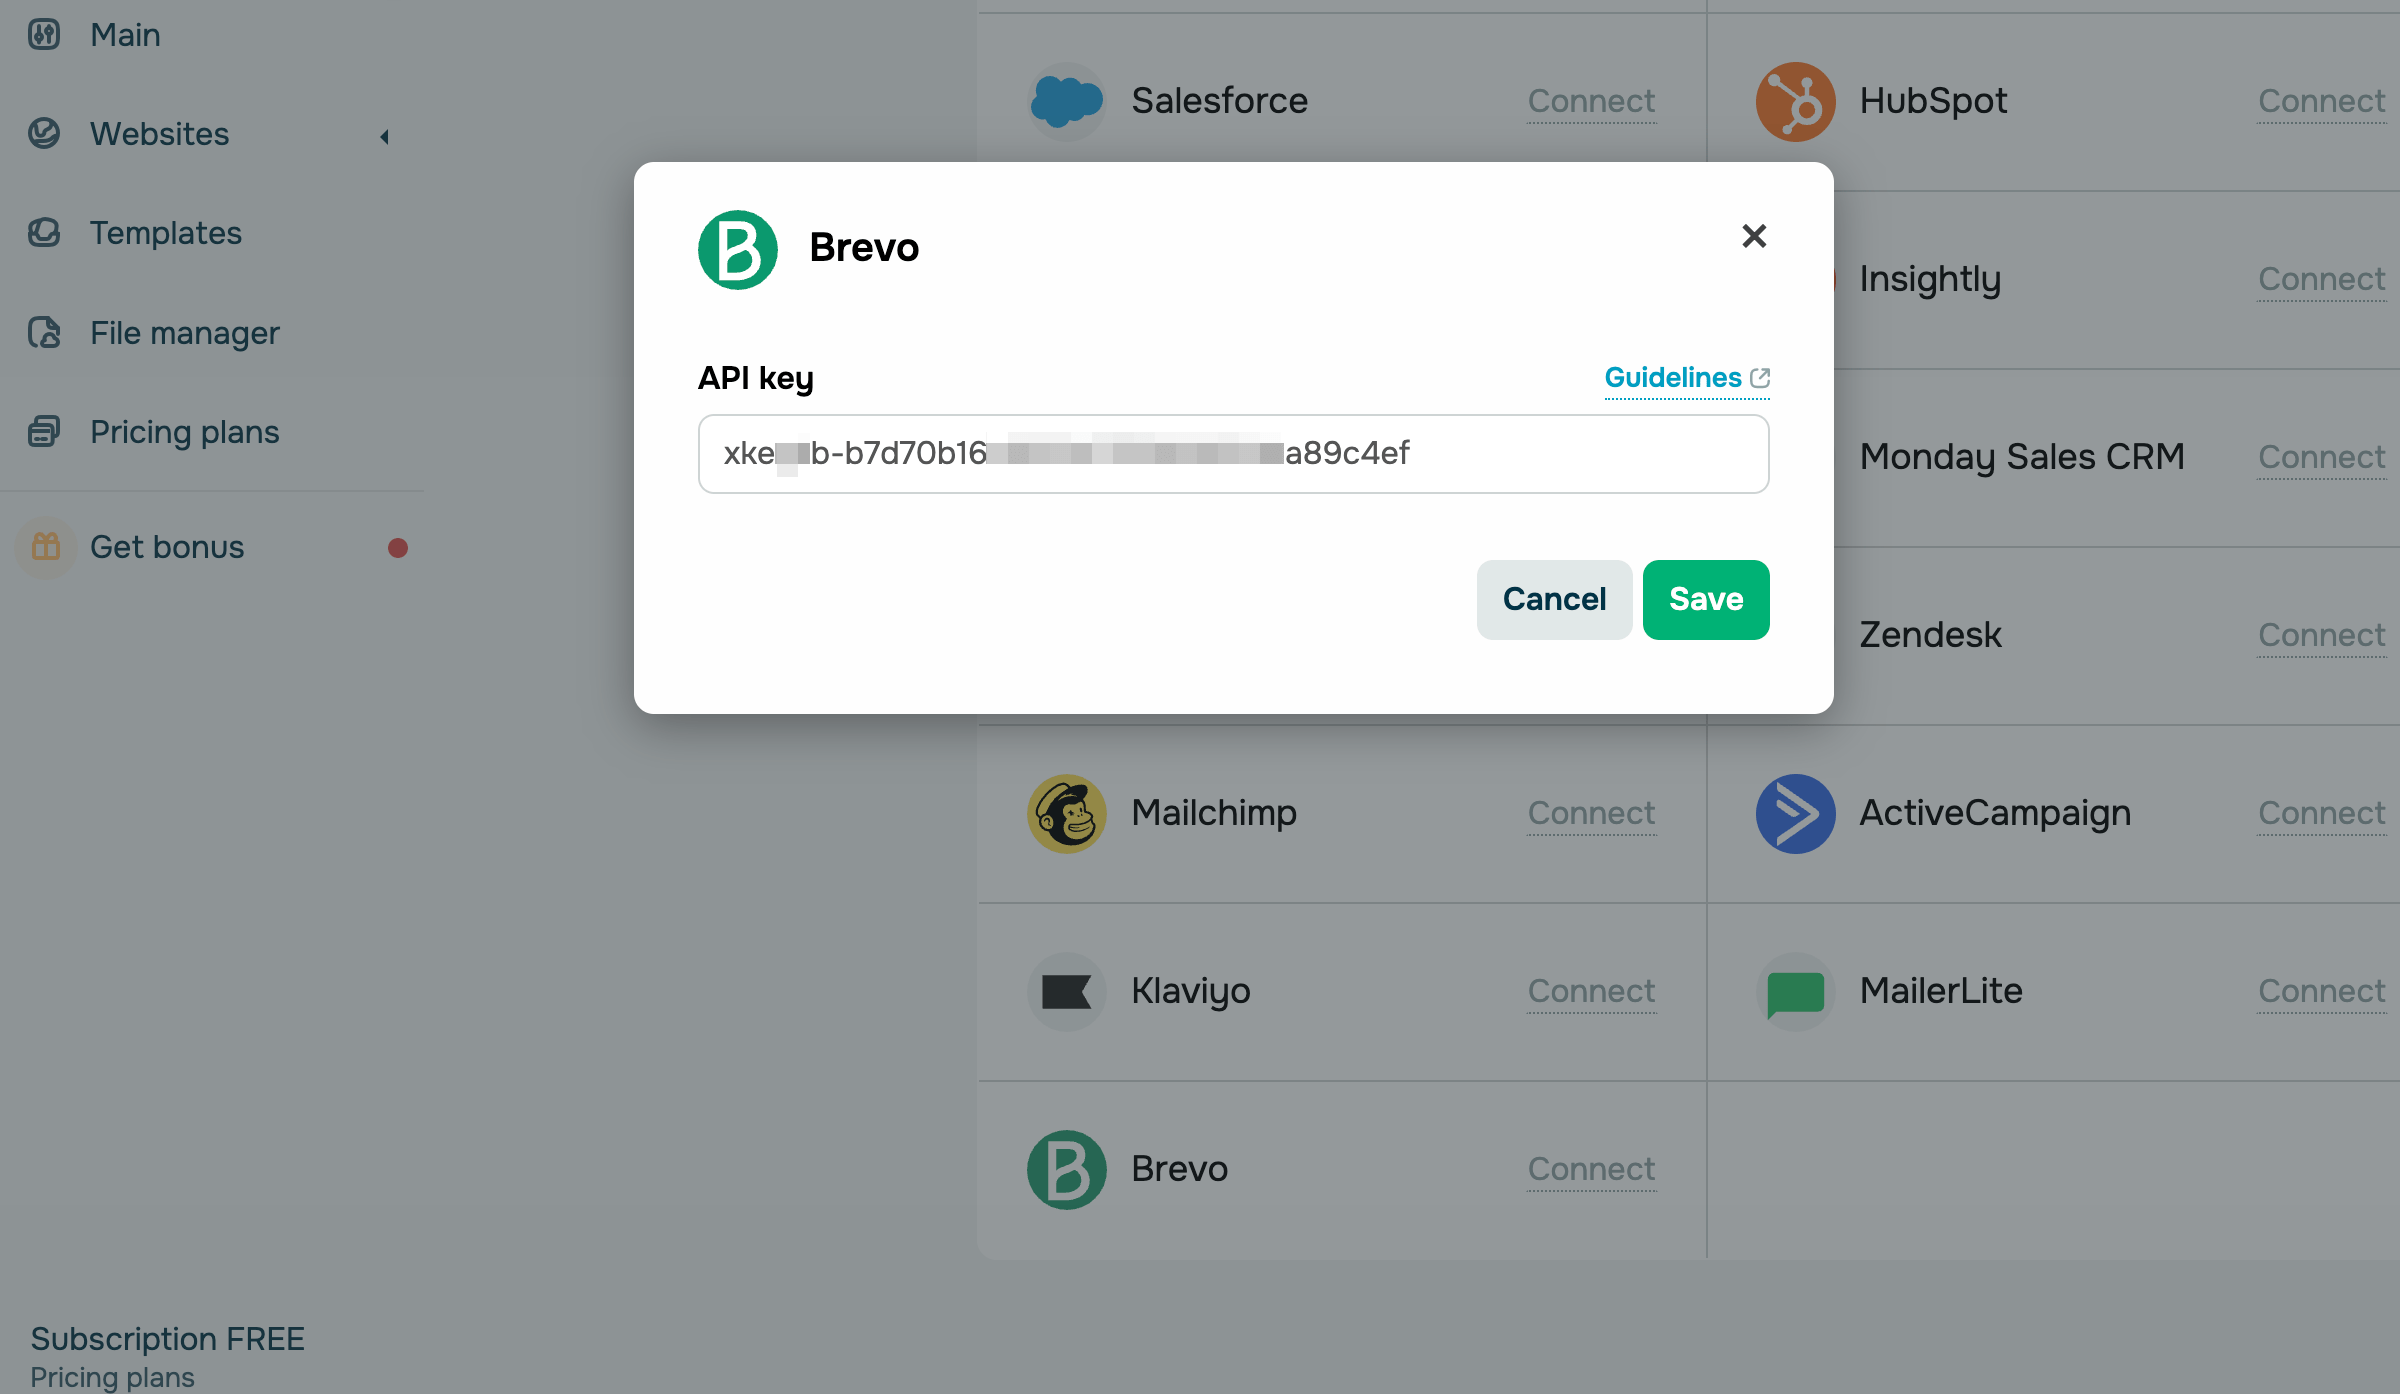Image resolution: width=2400 pixels, height=1394 pixels.
Task: Click the Pricing plans sidebar icon
Action: click(44, 432)
